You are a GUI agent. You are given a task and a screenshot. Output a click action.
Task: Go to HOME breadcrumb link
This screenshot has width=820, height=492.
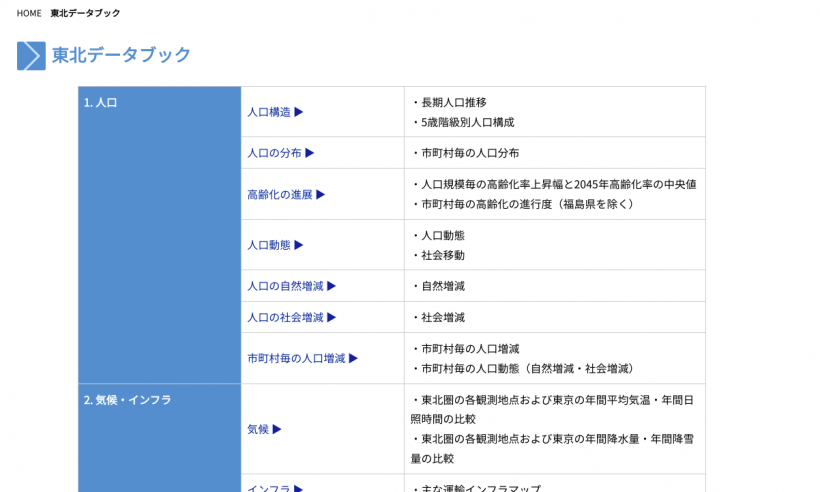click(29, 13)
